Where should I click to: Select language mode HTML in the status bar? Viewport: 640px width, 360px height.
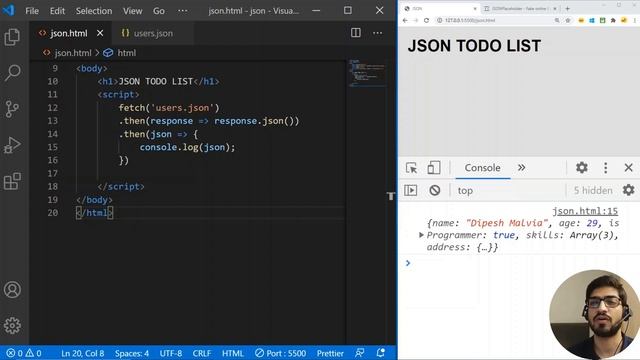[233, 353]
